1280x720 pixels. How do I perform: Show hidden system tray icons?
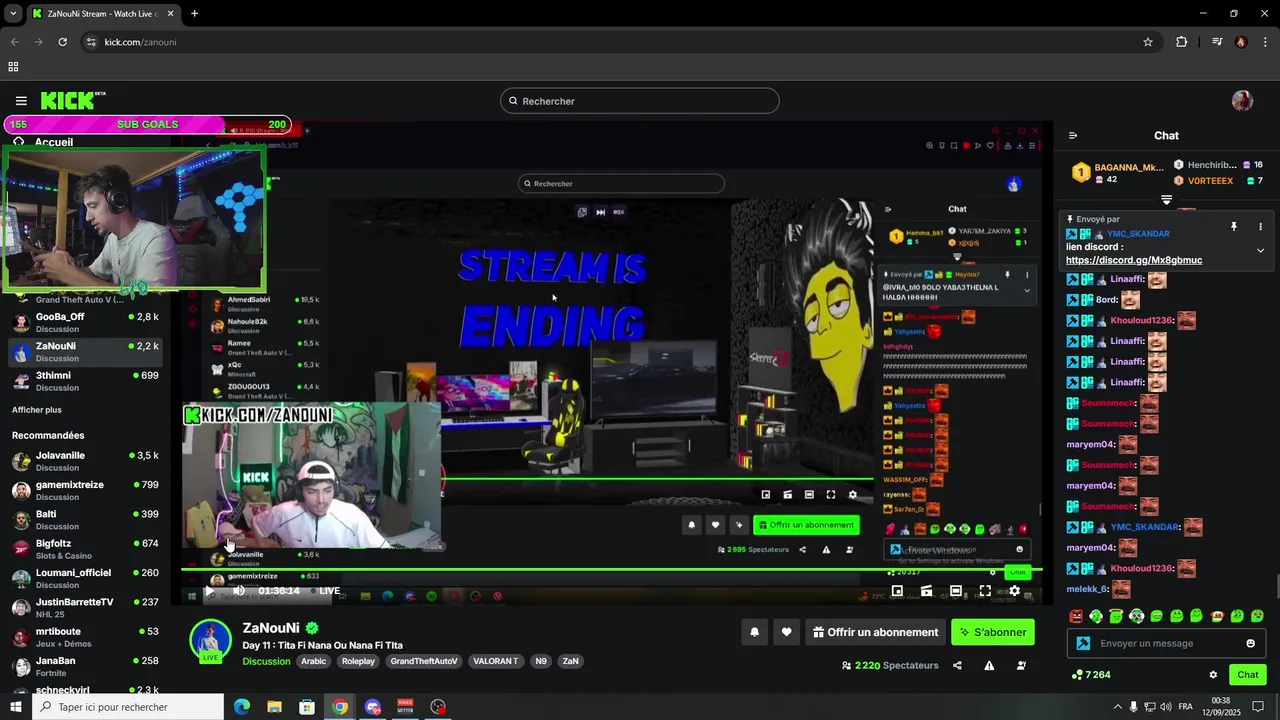tap(1118, 706)
